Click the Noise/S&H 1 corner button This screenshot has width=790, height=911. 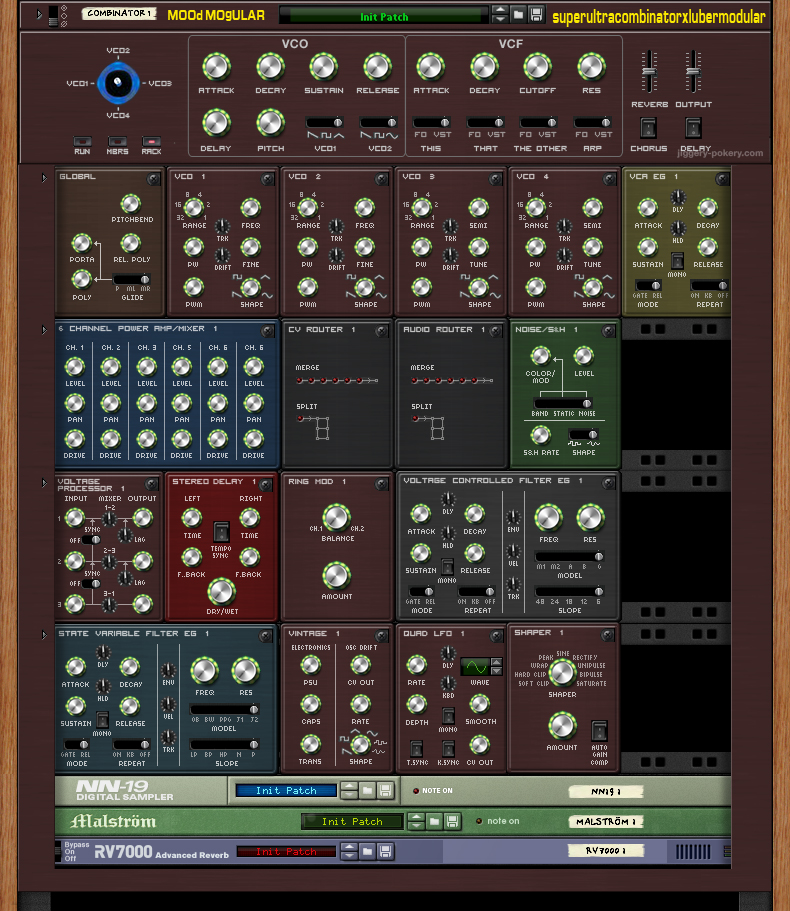pyautogui.click(x=608, y=331)
